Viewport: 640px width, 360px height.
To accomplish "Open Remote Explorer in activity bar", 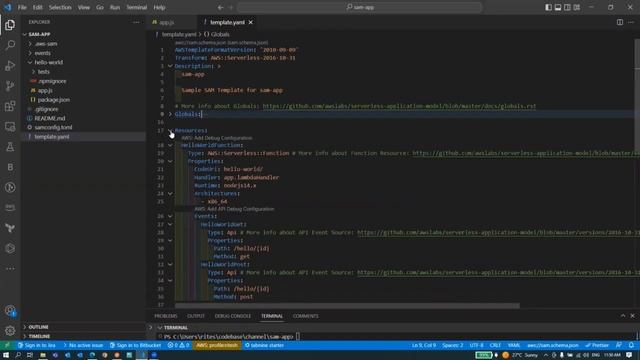I will point(10,127).
